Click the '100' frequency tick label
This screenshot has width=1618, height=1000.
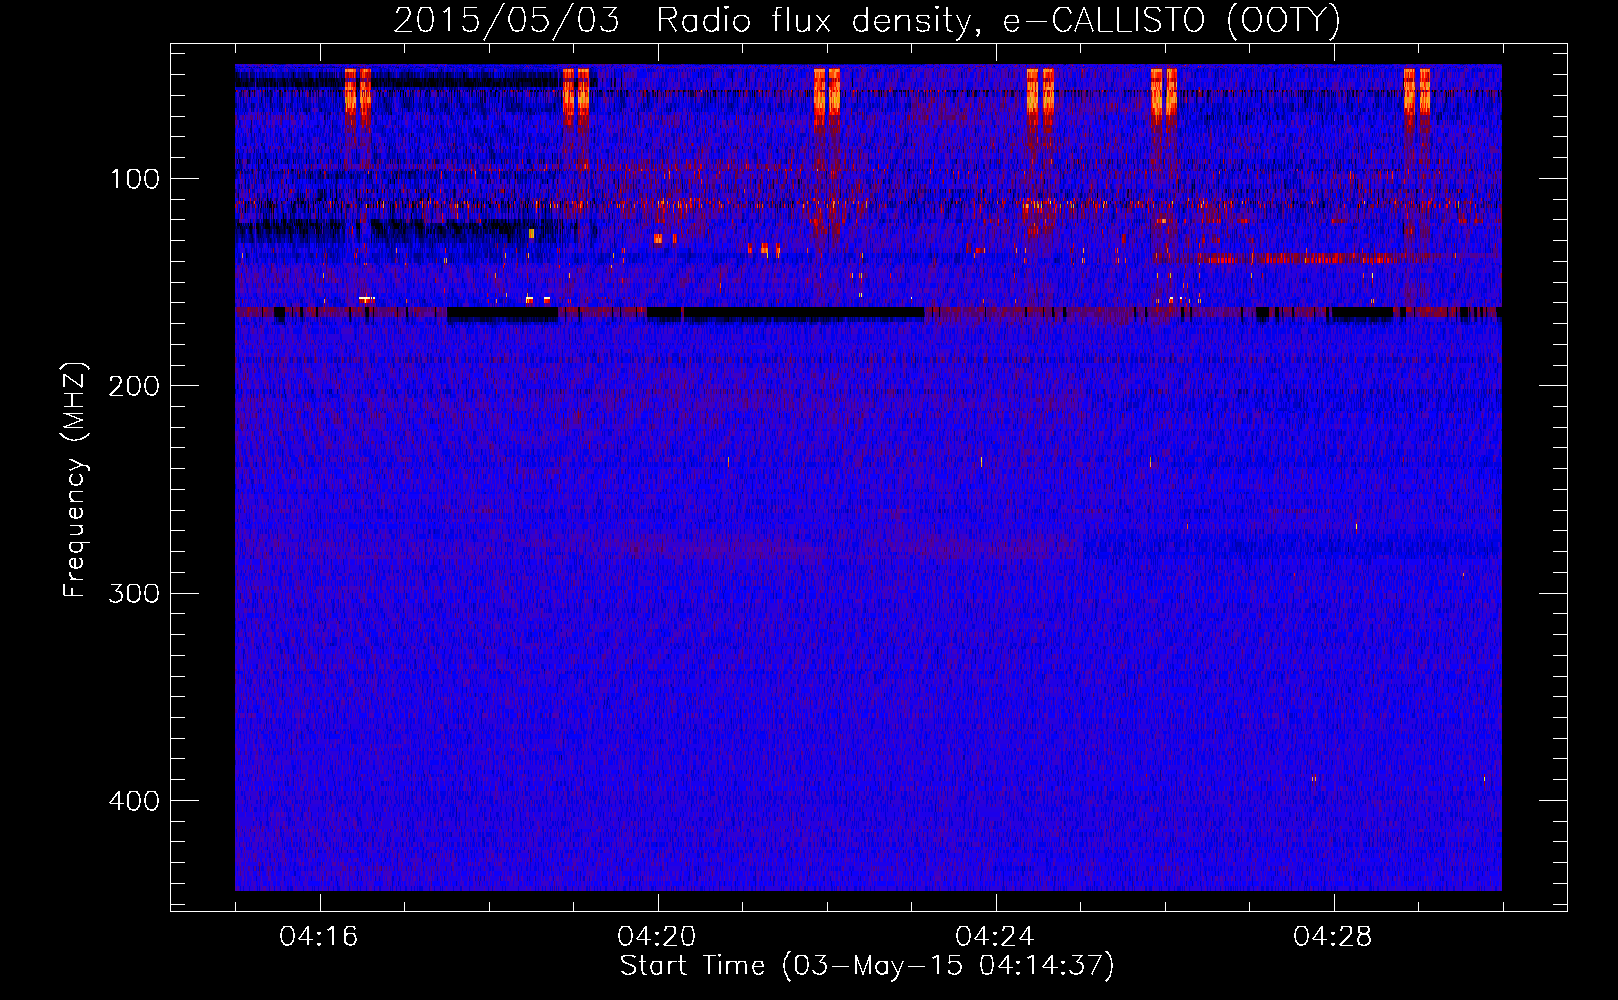[x=134, y=180]
